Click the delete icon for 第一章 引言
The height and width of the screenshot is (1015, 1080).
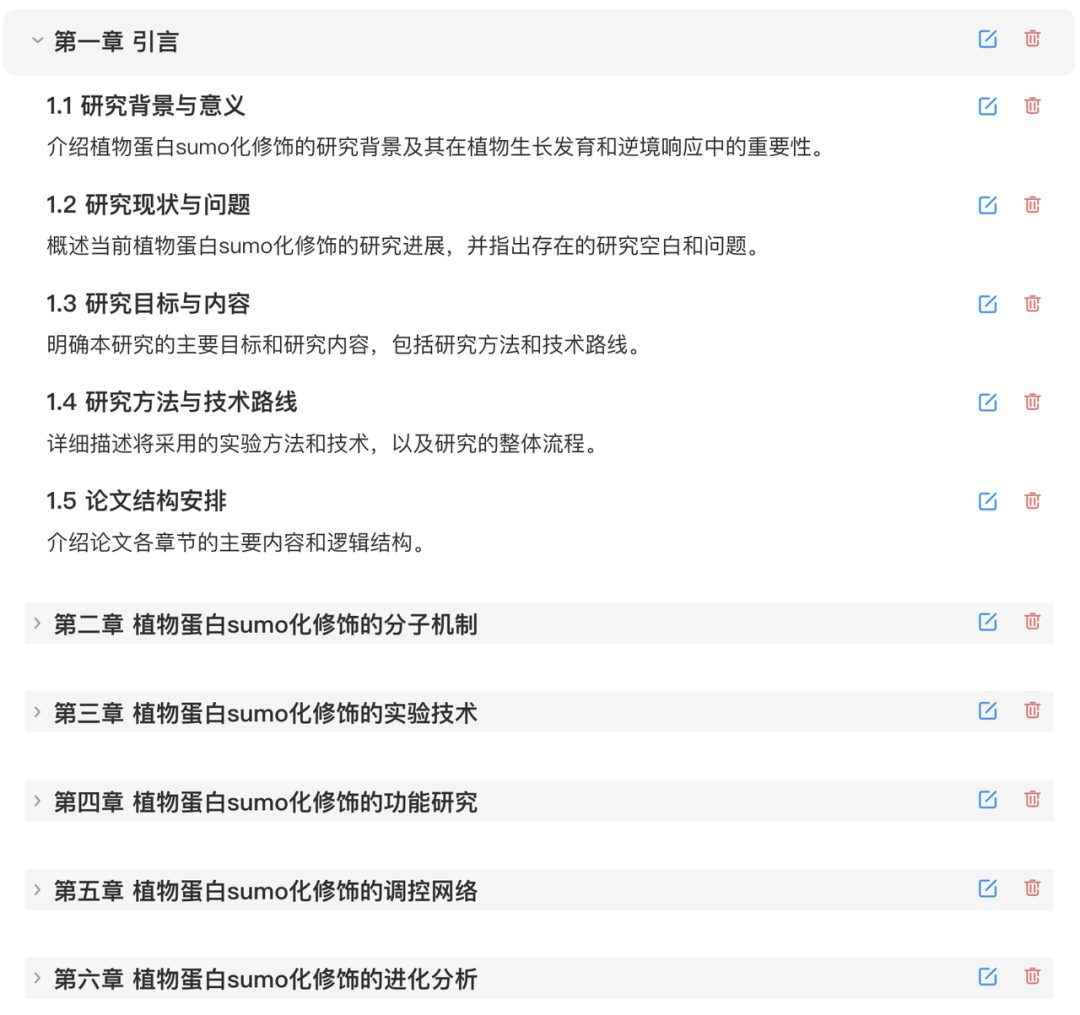click(1033, 39)
